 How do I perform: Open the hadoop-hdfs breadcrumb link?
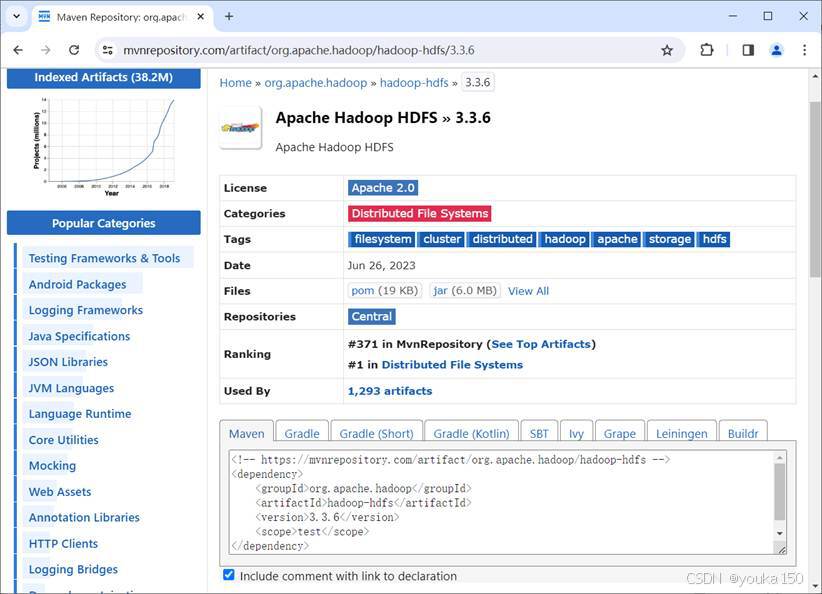click(x=414, y=83)
